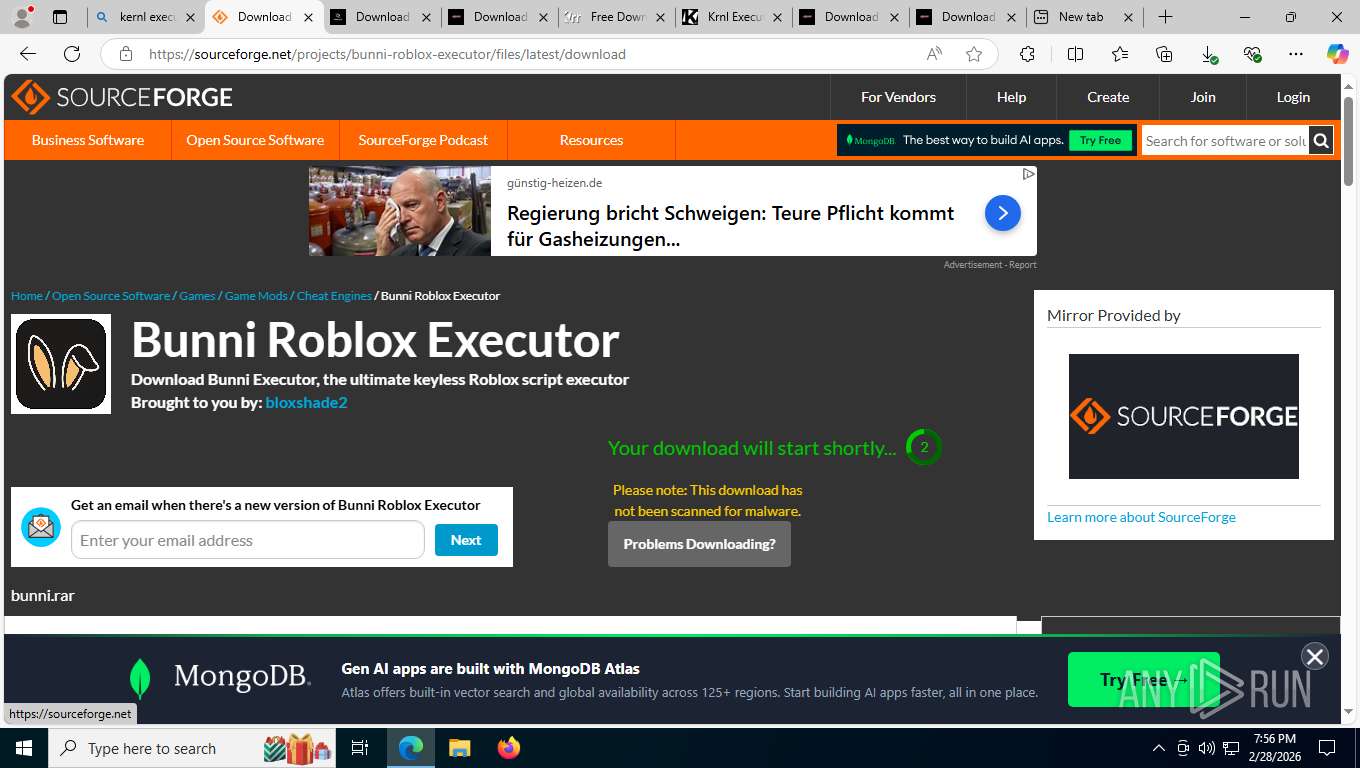Click Cheat Engines breadcrumb link

[x=334, y=296]
